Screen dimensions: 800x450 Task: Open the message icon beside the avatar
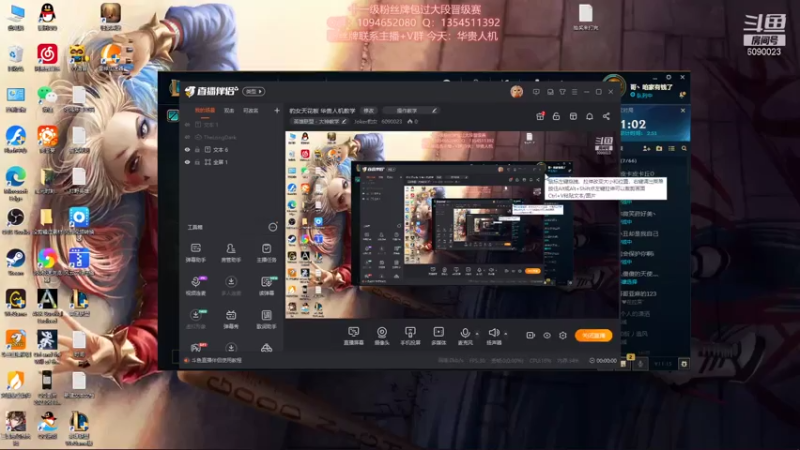point(536,92)
